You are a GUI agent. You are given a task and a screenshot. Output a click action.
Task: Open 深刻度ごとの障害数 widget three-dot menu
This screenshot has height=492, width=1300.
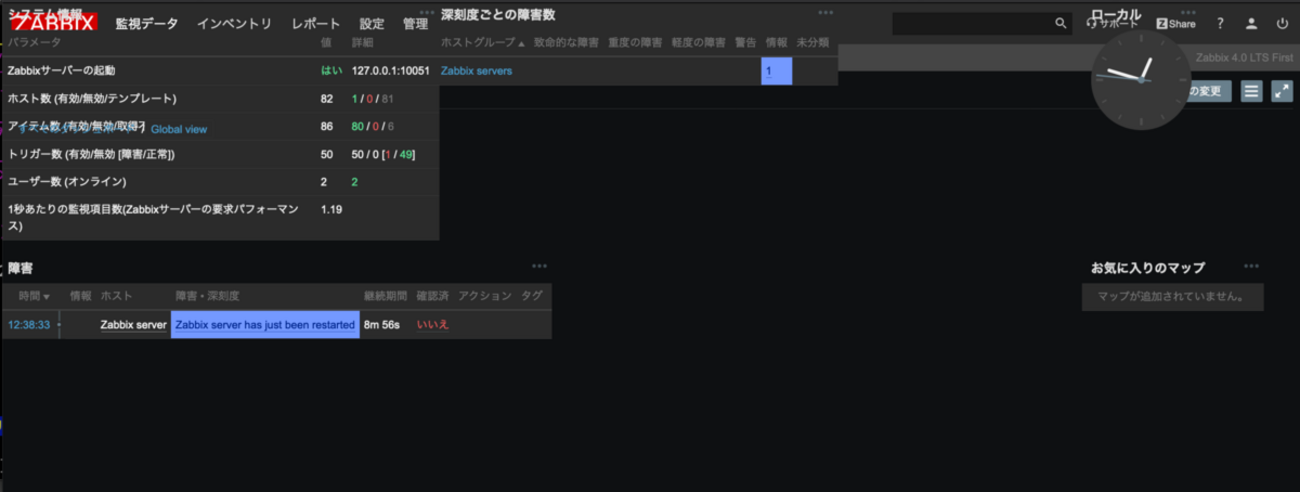(825, 13)
